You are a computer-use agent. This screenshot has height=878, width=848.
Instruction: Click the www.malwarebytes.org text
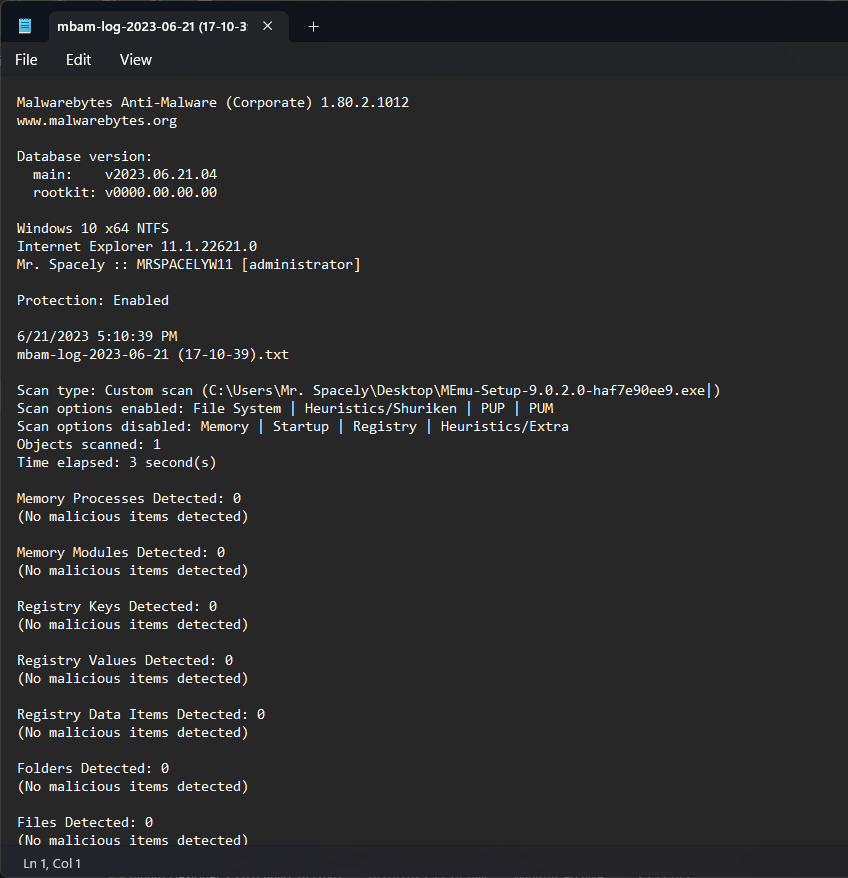(x=97, y=120)
